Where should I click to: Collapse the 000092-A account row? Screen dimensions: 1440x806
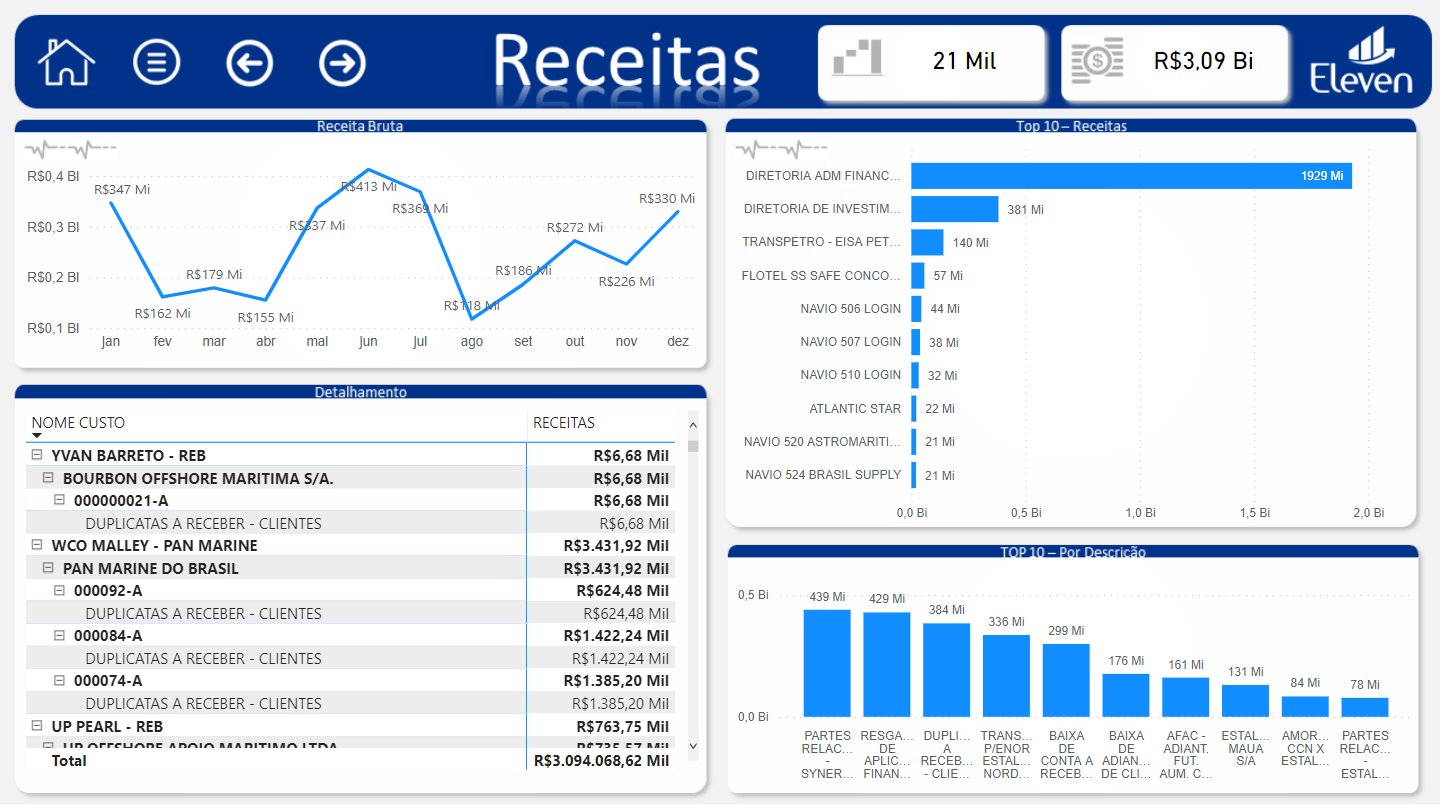point(60,590)
